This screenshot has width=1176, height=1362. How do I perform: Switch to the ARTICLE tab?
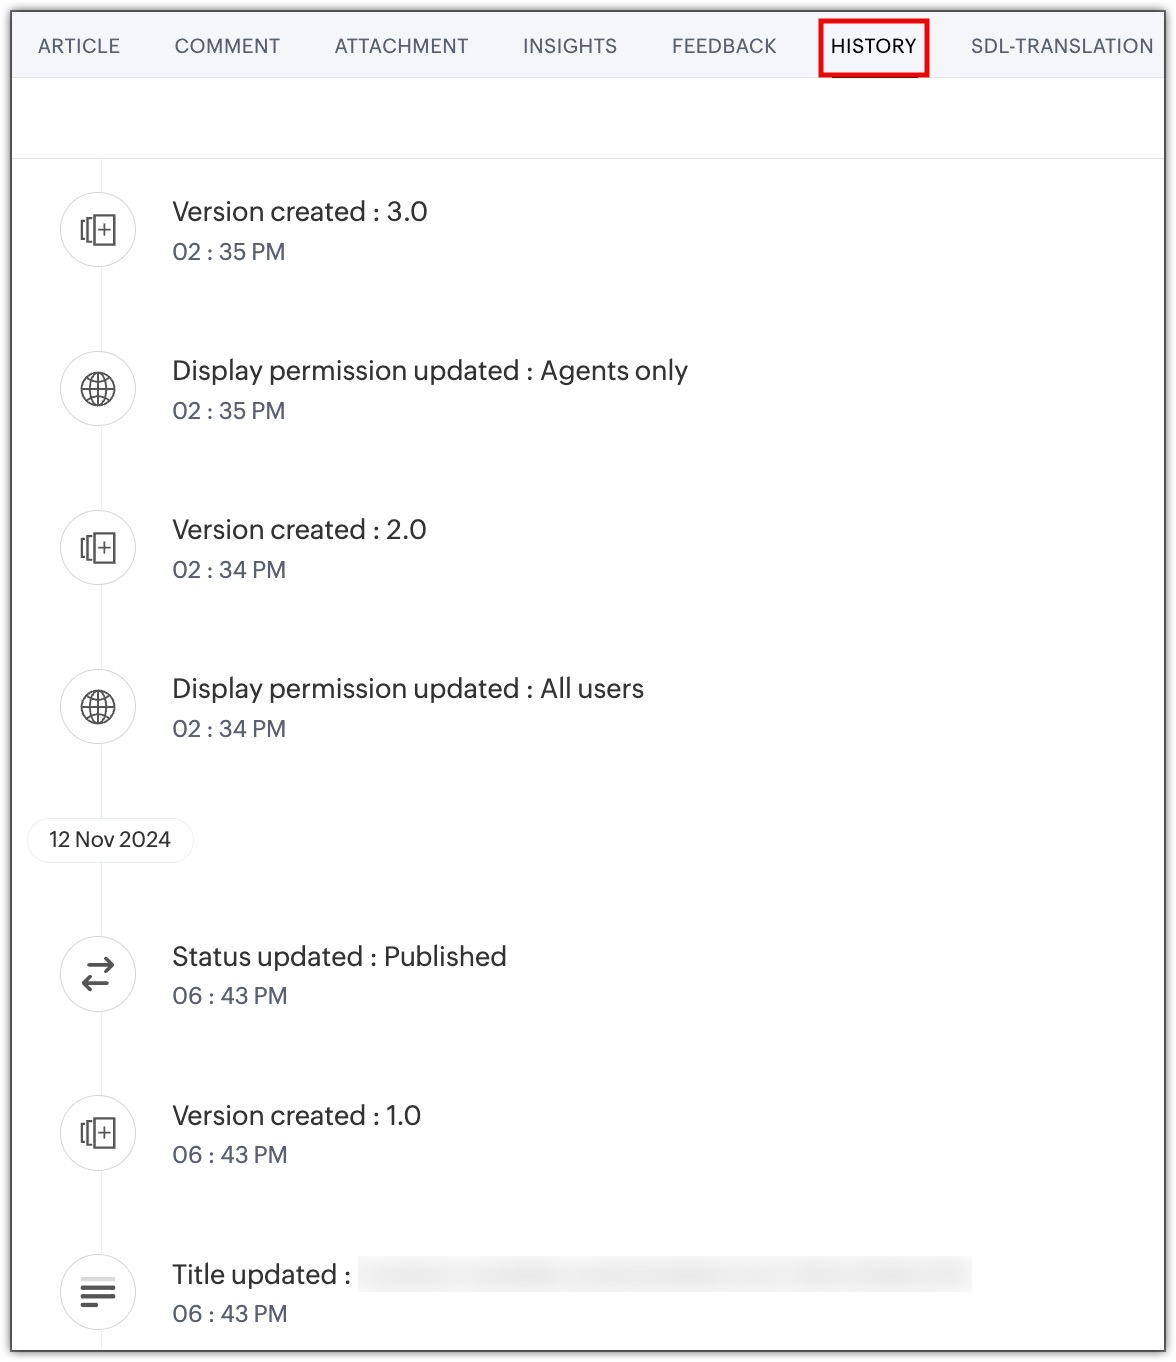click(x=79, y=46)
